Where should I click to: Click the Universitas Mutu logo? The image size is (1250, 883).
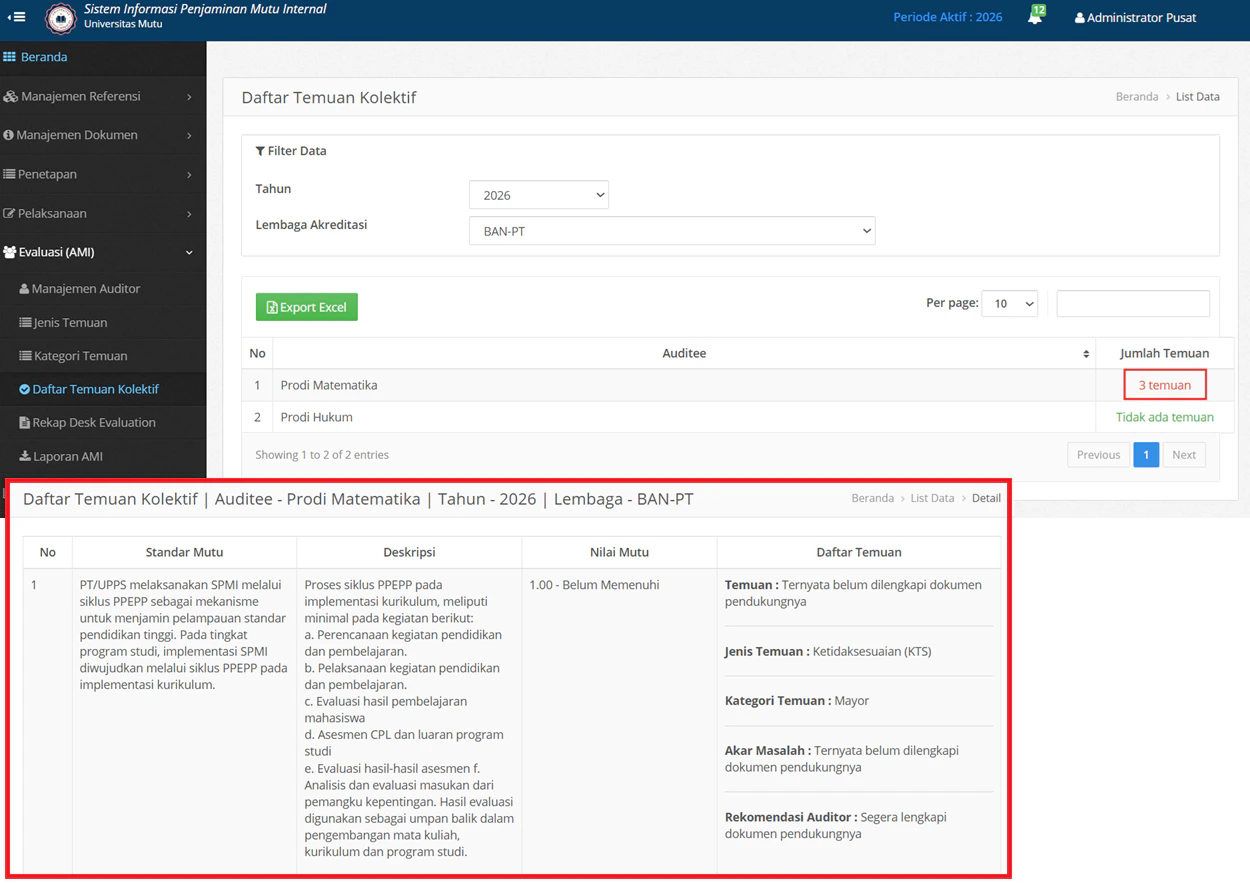tap(60, 18)
